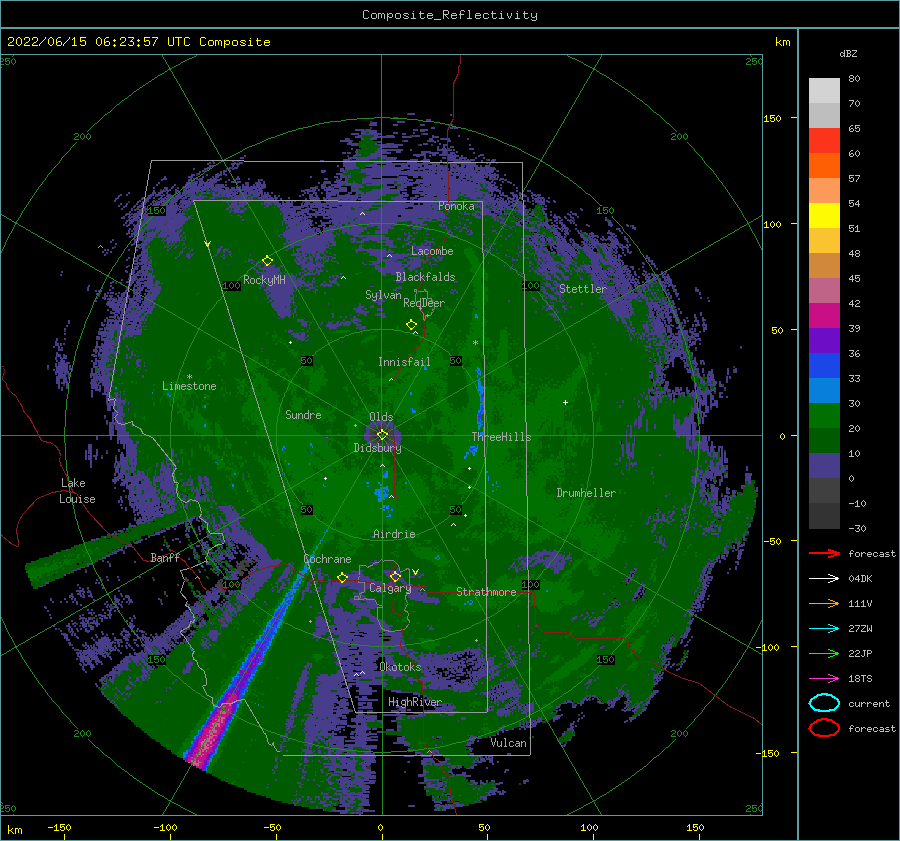Select the white 04DK arrow legend entry

tap(824, 578)
